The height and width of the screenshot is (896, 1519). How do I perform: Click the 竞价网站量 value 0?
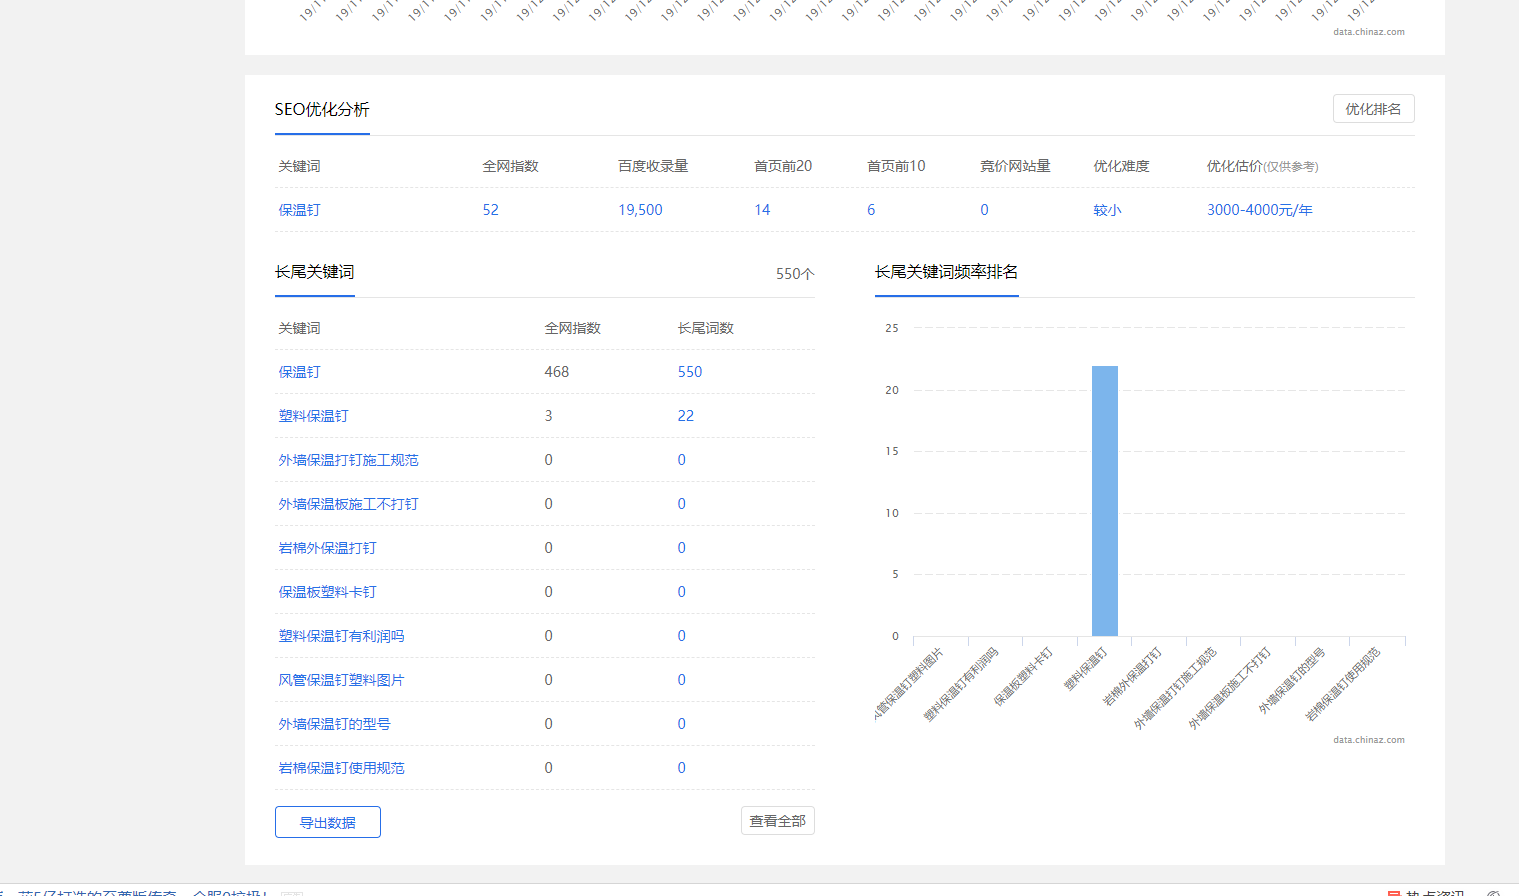(984, 210)
